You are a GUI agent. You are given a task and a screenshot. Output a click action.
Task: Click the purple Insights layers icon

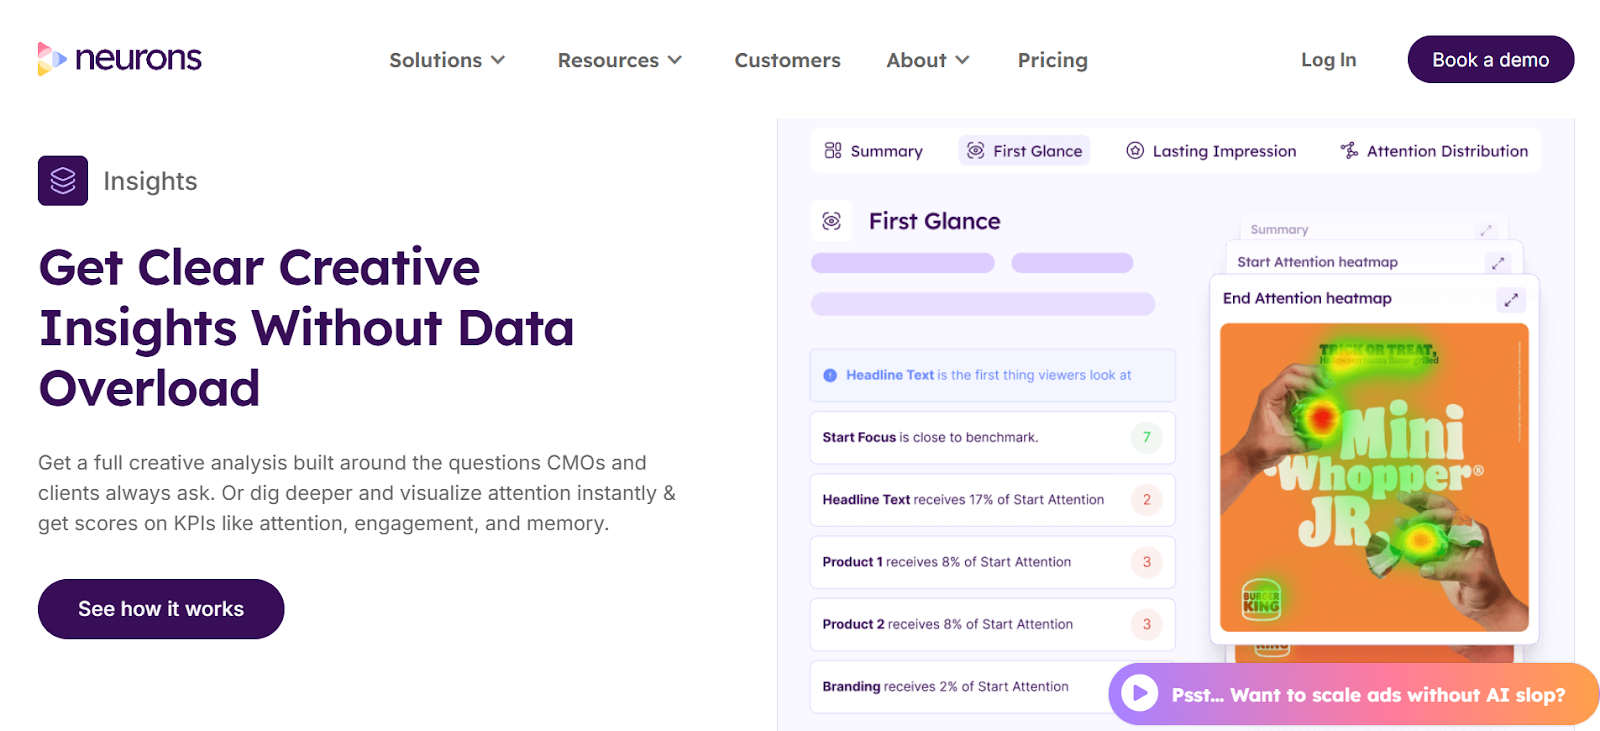pyautogui.click(x=62, y=181)
